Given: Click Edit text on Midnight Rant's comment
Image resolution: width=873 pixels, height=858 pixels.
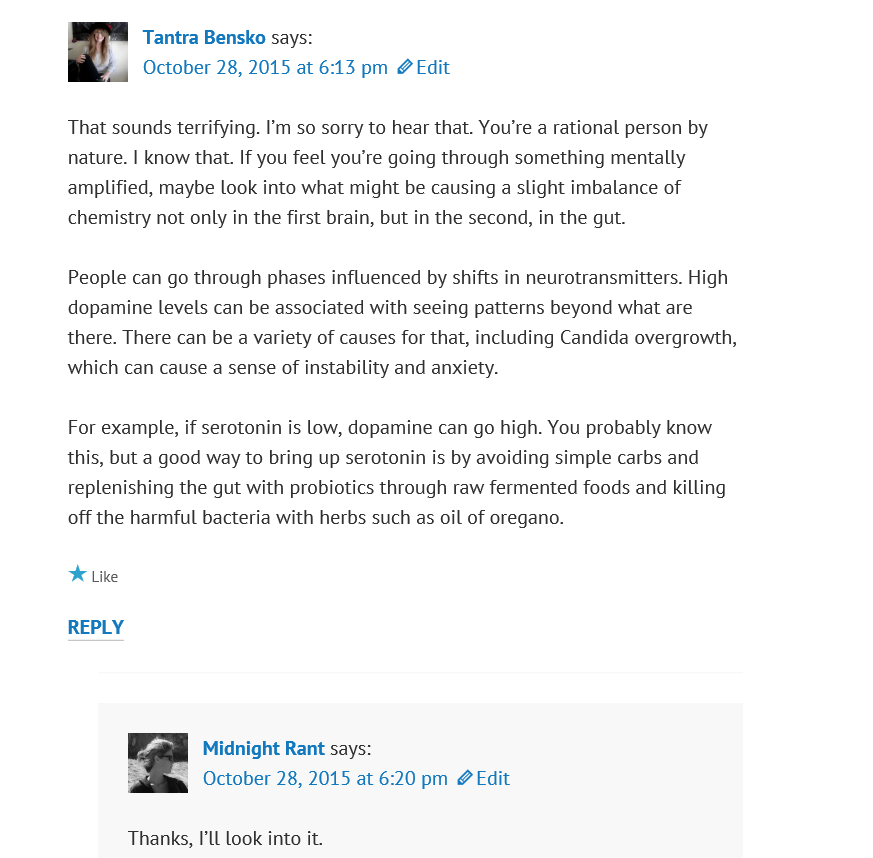Looking at the screenshot, I should point(493,778).
